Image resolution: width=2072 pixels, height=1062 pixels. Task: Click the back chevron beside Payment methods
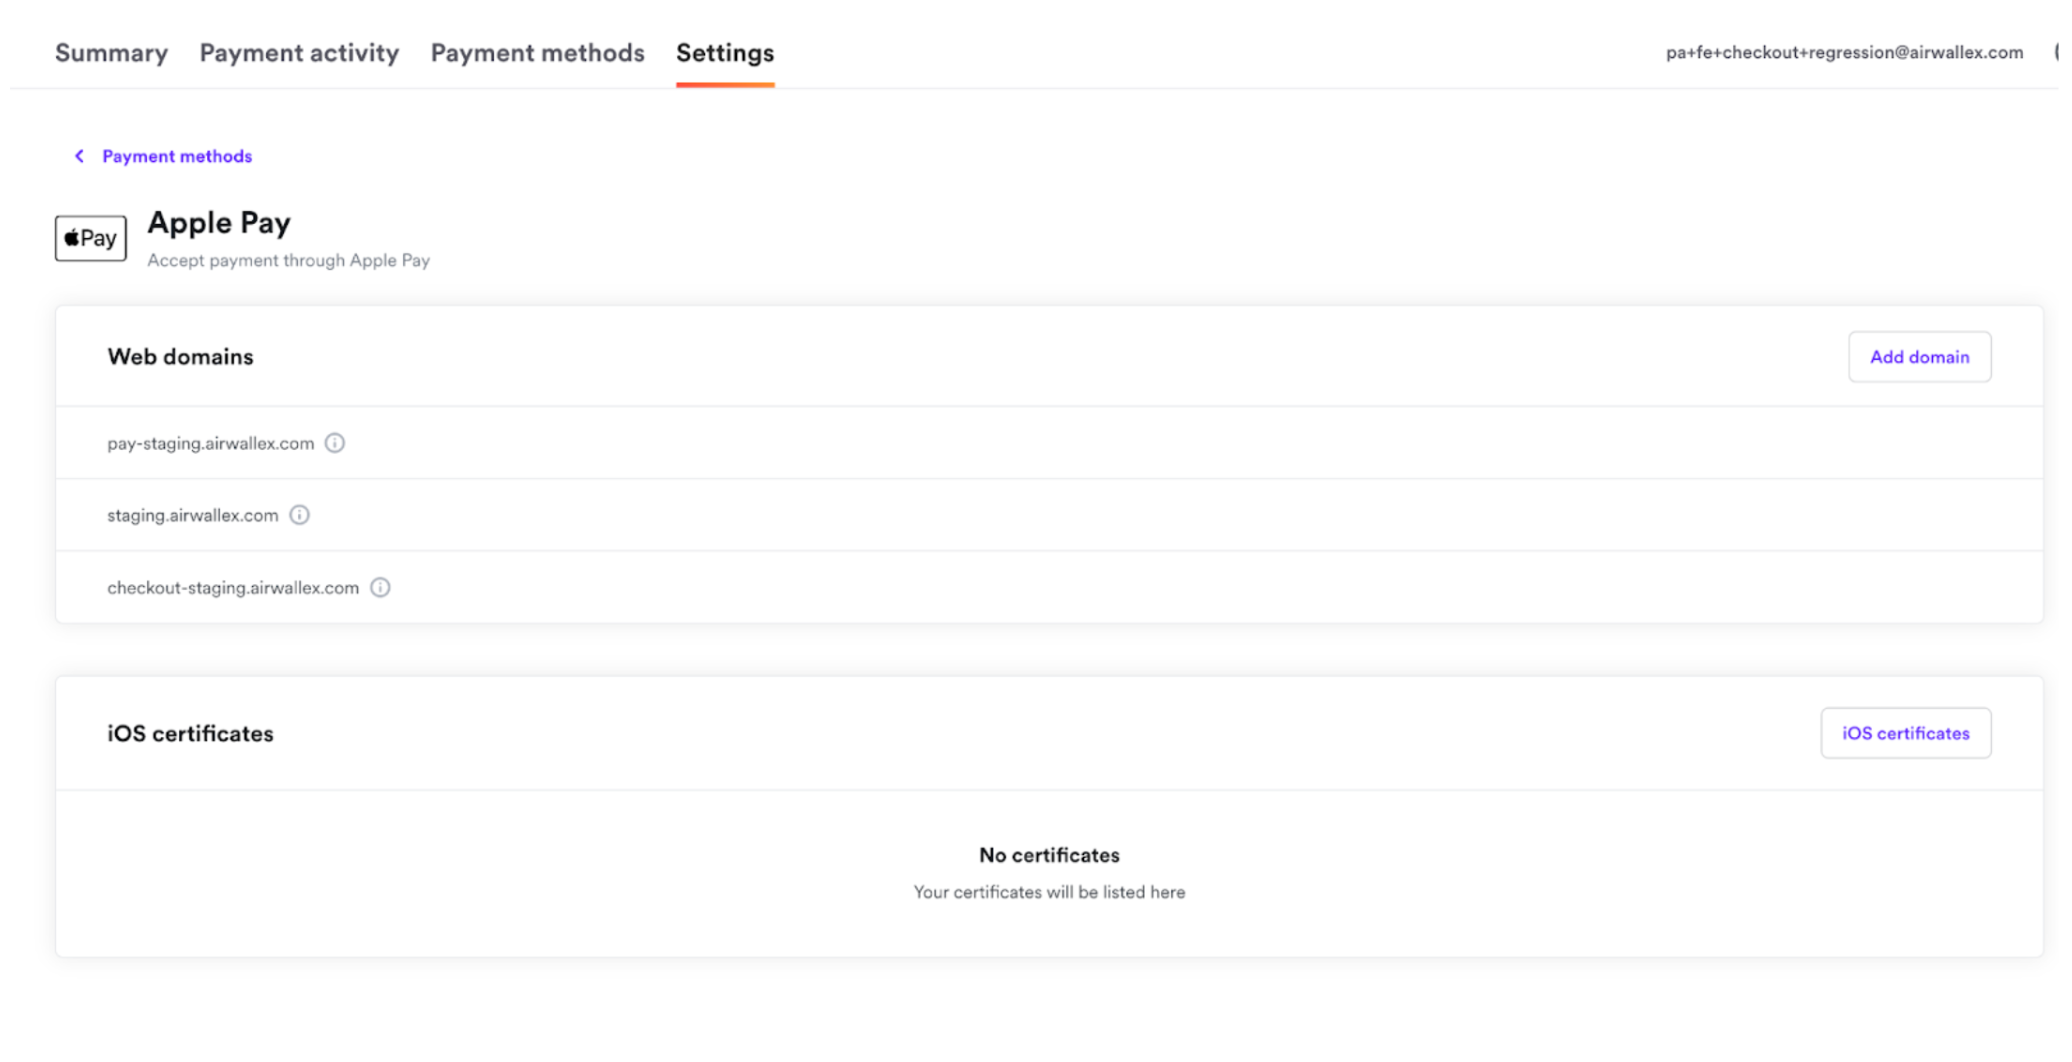[79, 156]
